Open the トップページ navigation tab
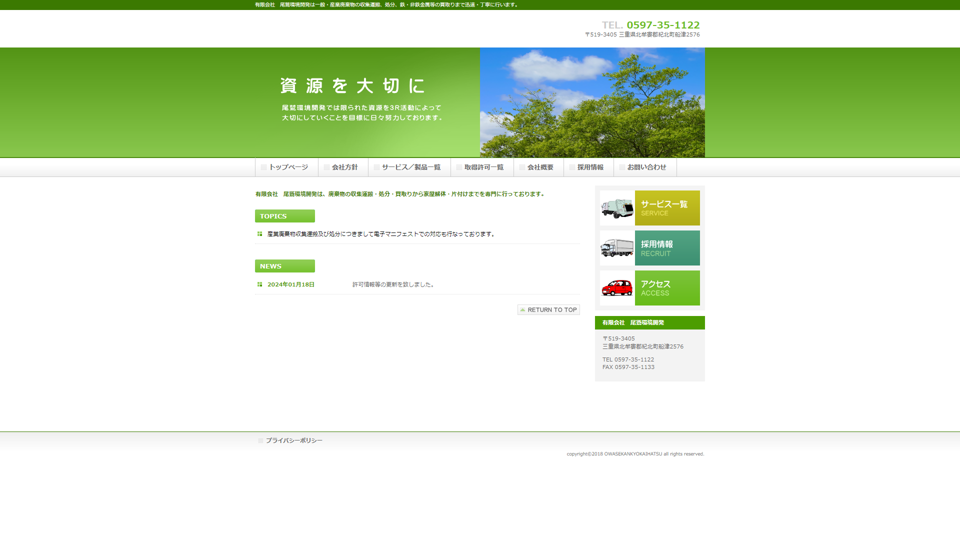Viewport: 960px width, 540px height. 286,168
